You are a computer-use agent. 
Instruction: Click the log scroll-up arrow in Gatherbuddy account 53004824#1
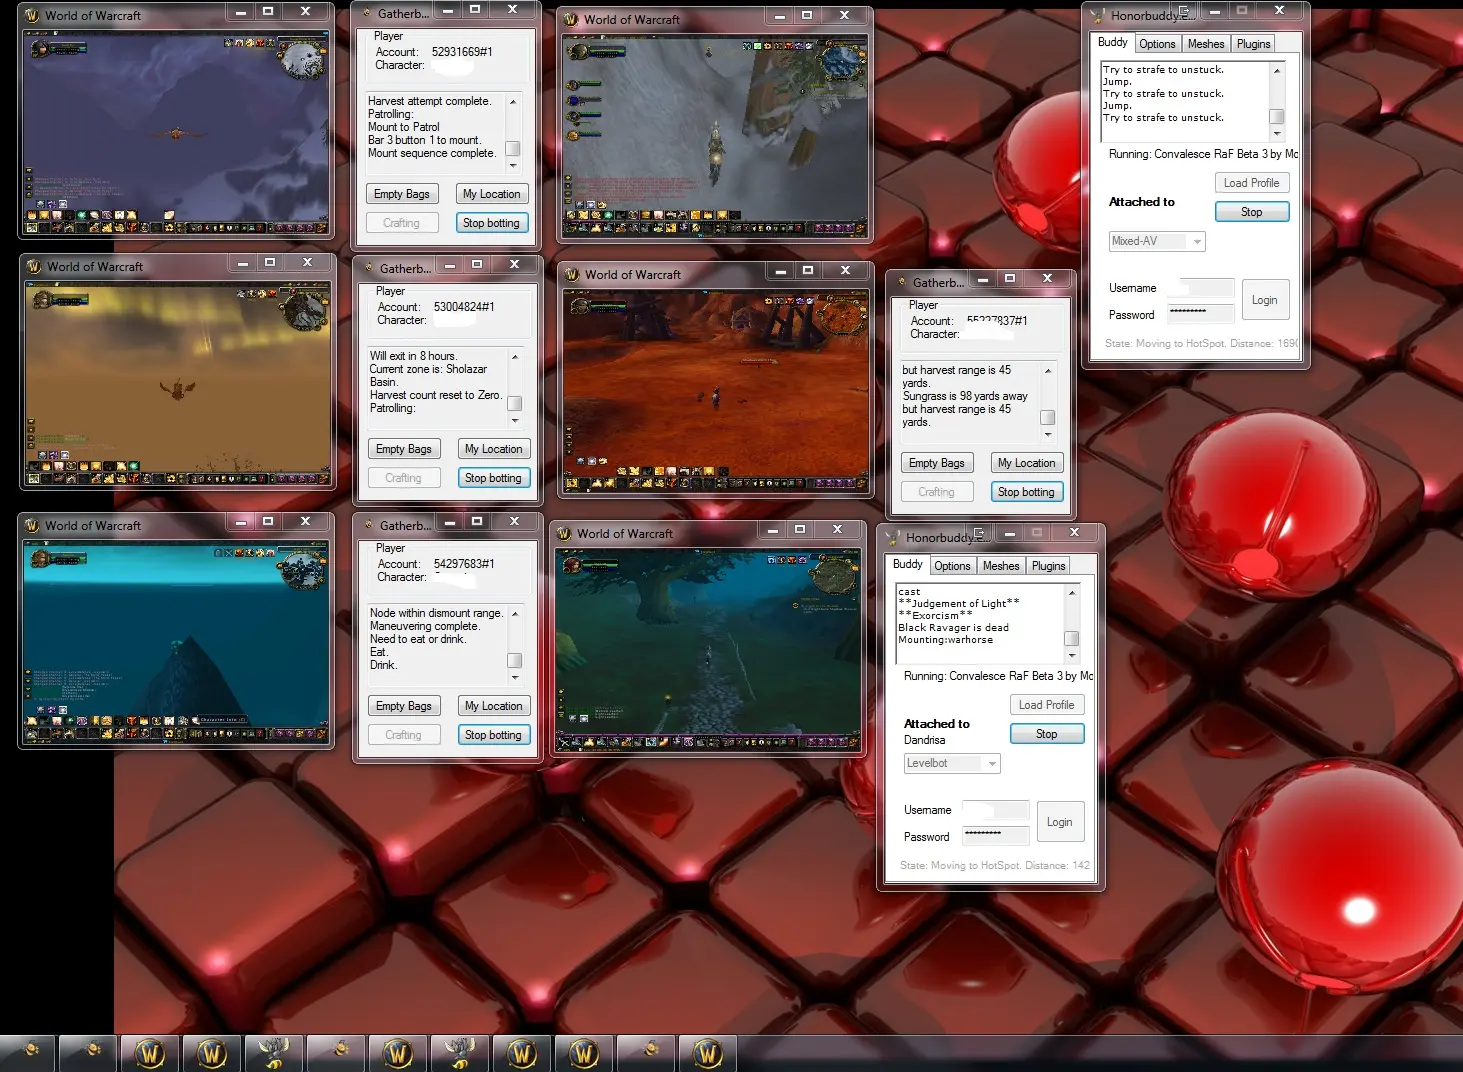(x=515, y=357)
